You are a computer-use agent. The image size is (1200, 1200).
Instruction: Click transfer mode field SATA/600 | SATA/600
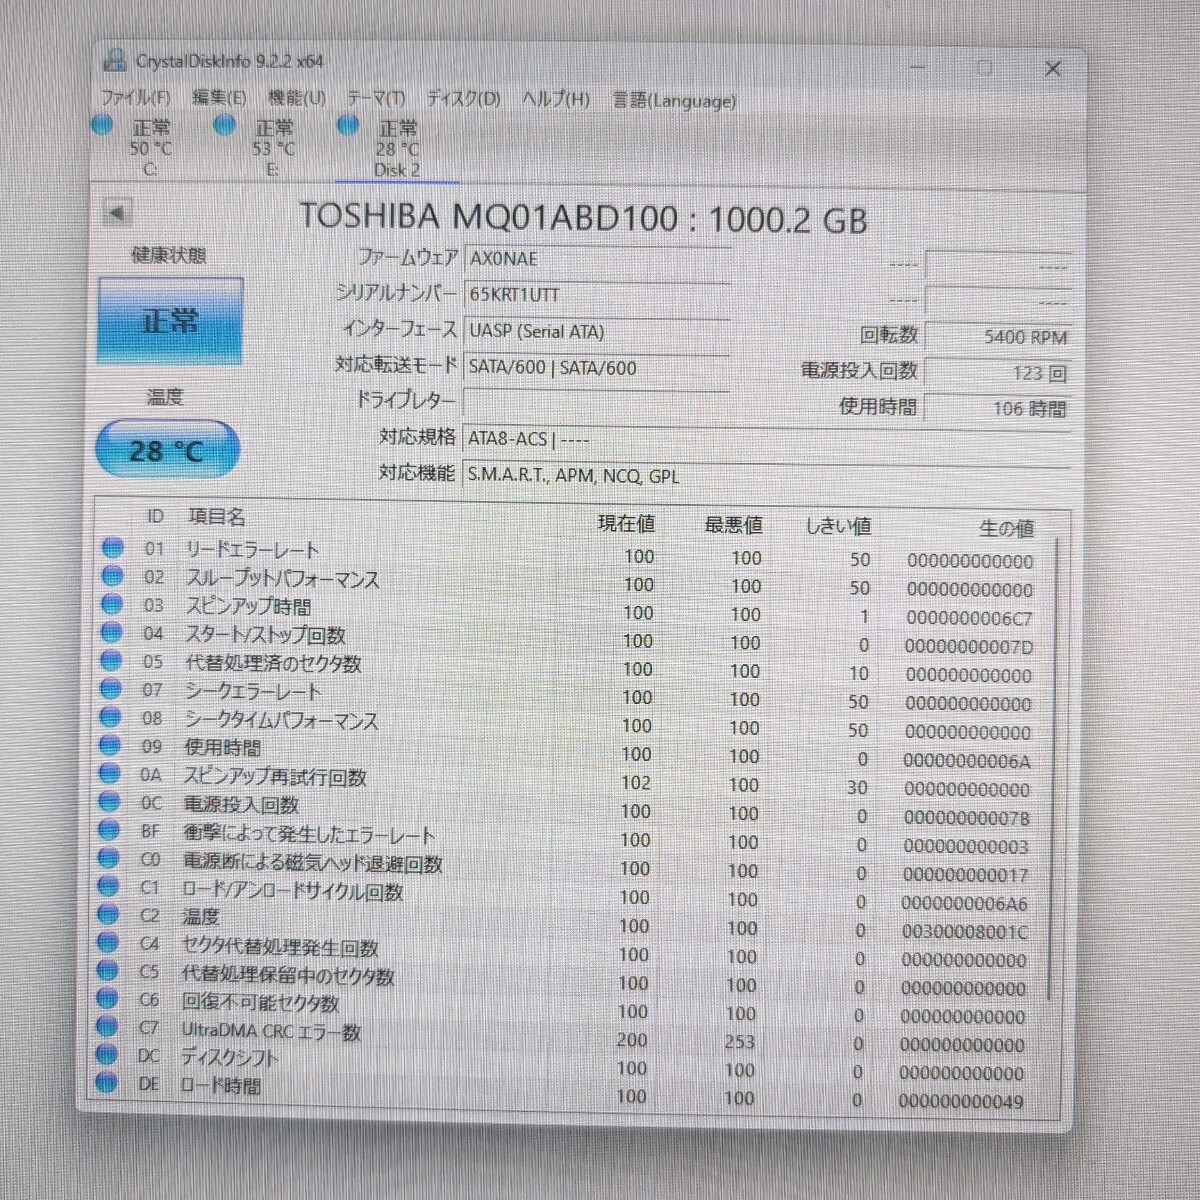(x=596, y=367)
